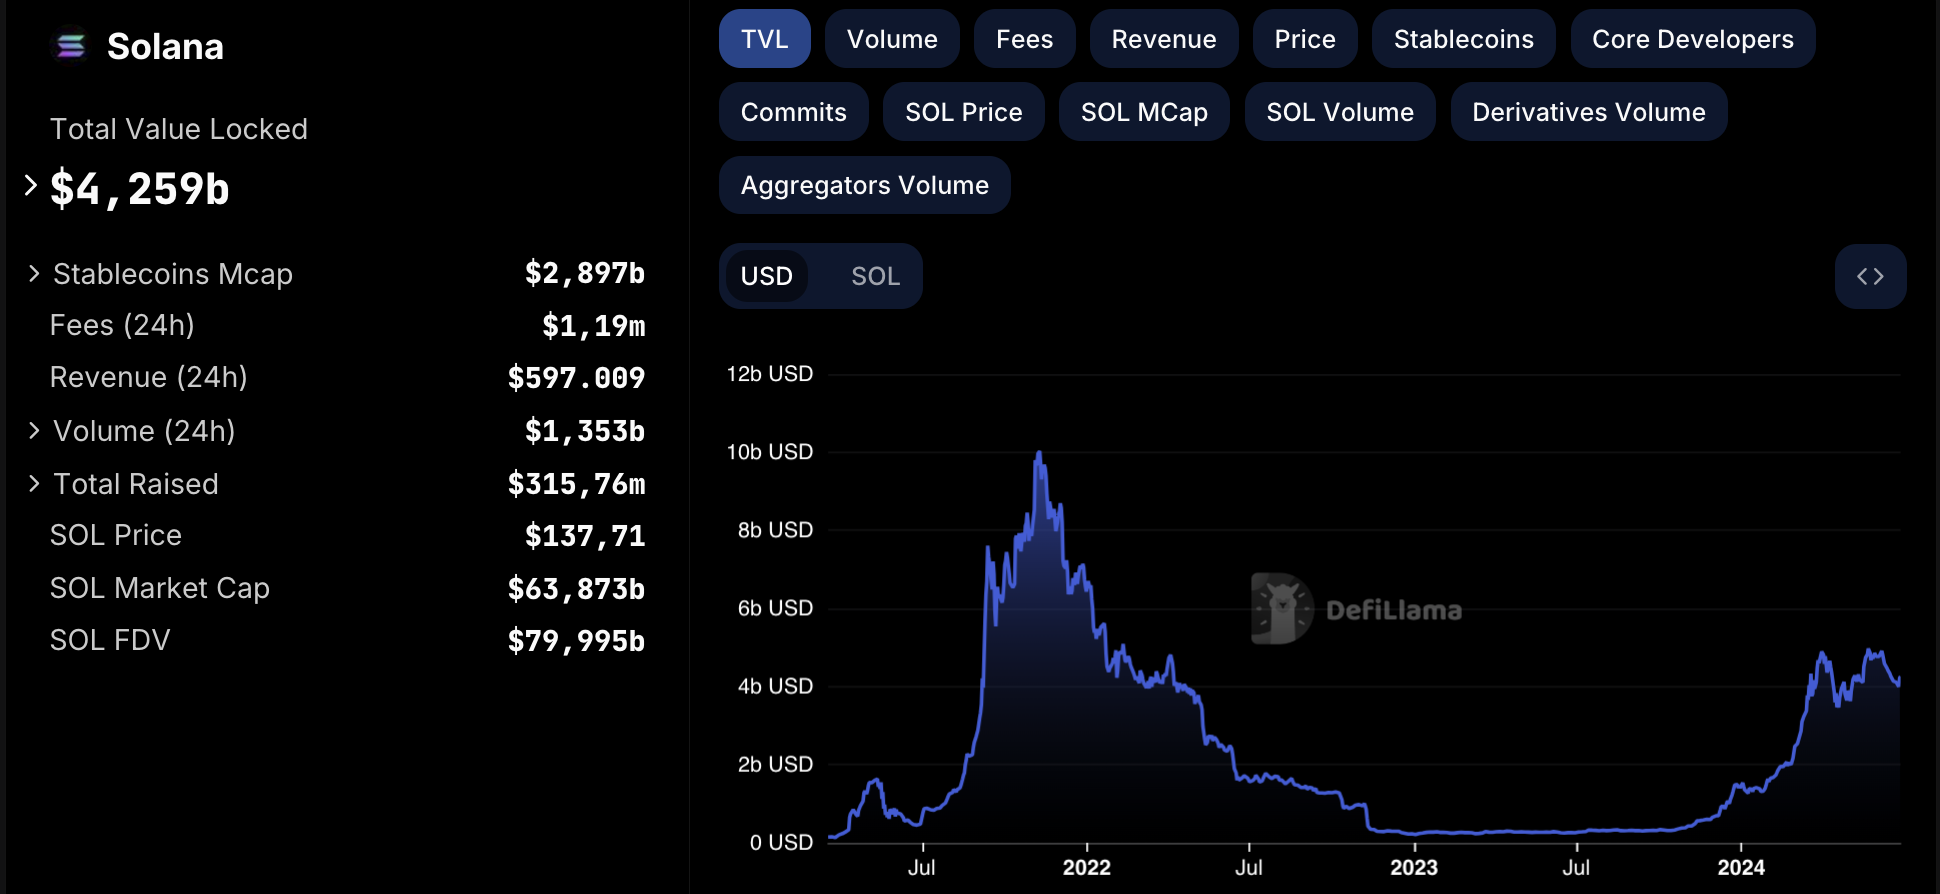
Task: Click the $79,995b FDV value
Action: (x=576, y=641)
